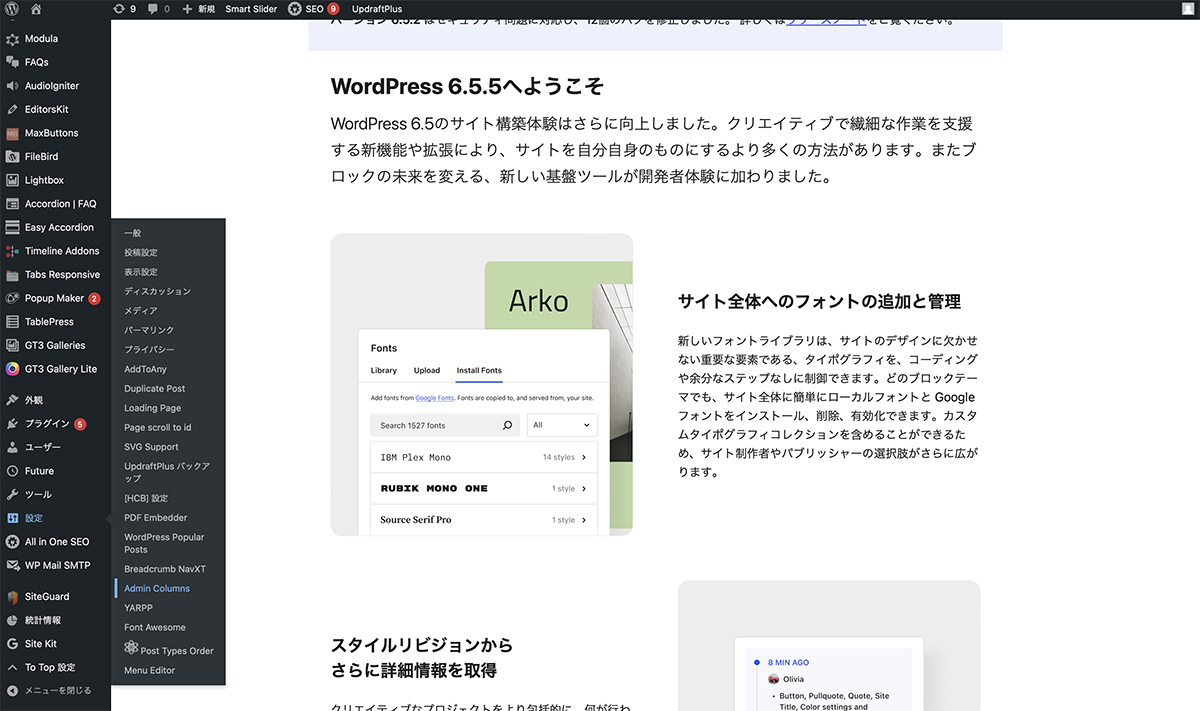The height and width of the screenshot is (711, 1200).
Task: Click the 新規 button in admin bar
Action: 198,9
